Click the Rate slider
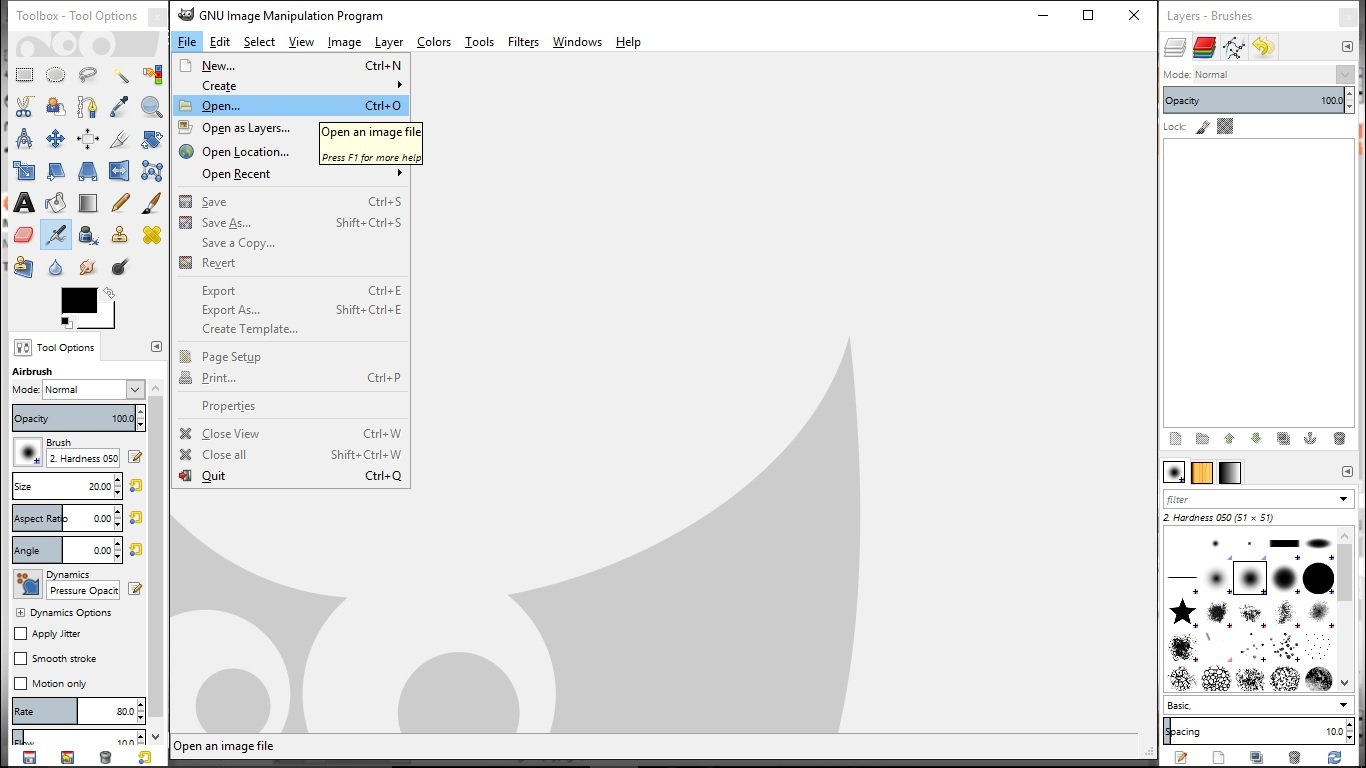 coord(74,712)
